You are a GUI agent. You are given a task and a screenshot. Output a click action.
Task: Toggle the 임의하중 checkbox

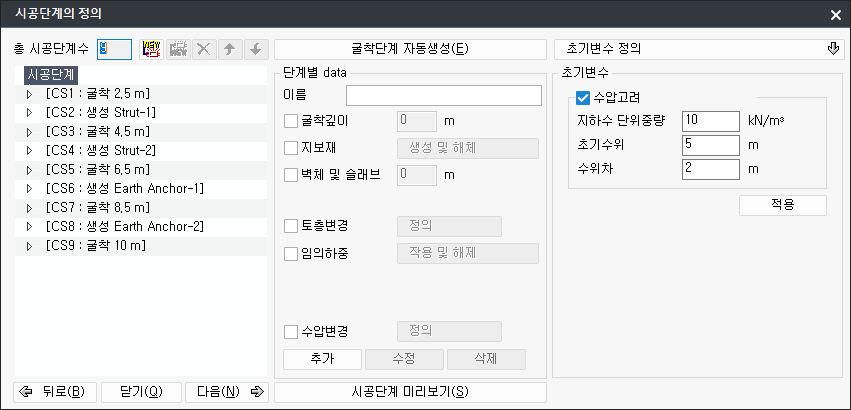point(292,253)
